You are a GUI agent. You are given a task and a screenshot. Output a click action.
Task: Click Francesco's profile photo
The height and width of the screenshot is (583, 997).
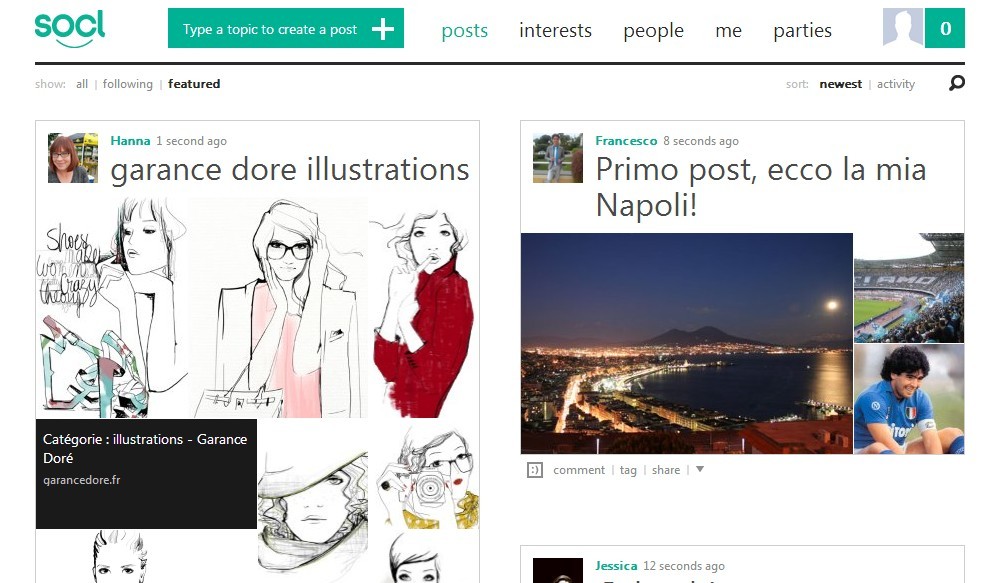[558, 158]
